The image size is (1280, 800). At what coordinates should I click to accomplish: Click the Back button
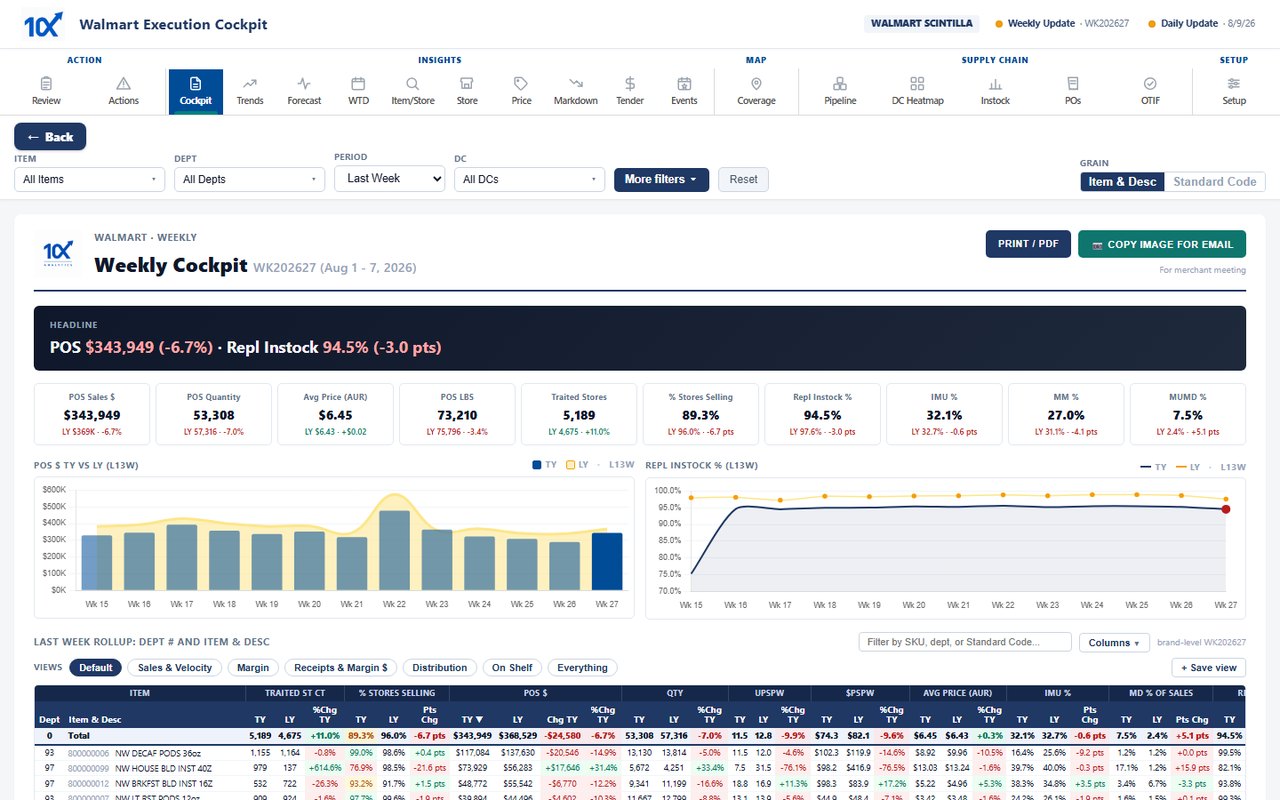tap(50, 137)
